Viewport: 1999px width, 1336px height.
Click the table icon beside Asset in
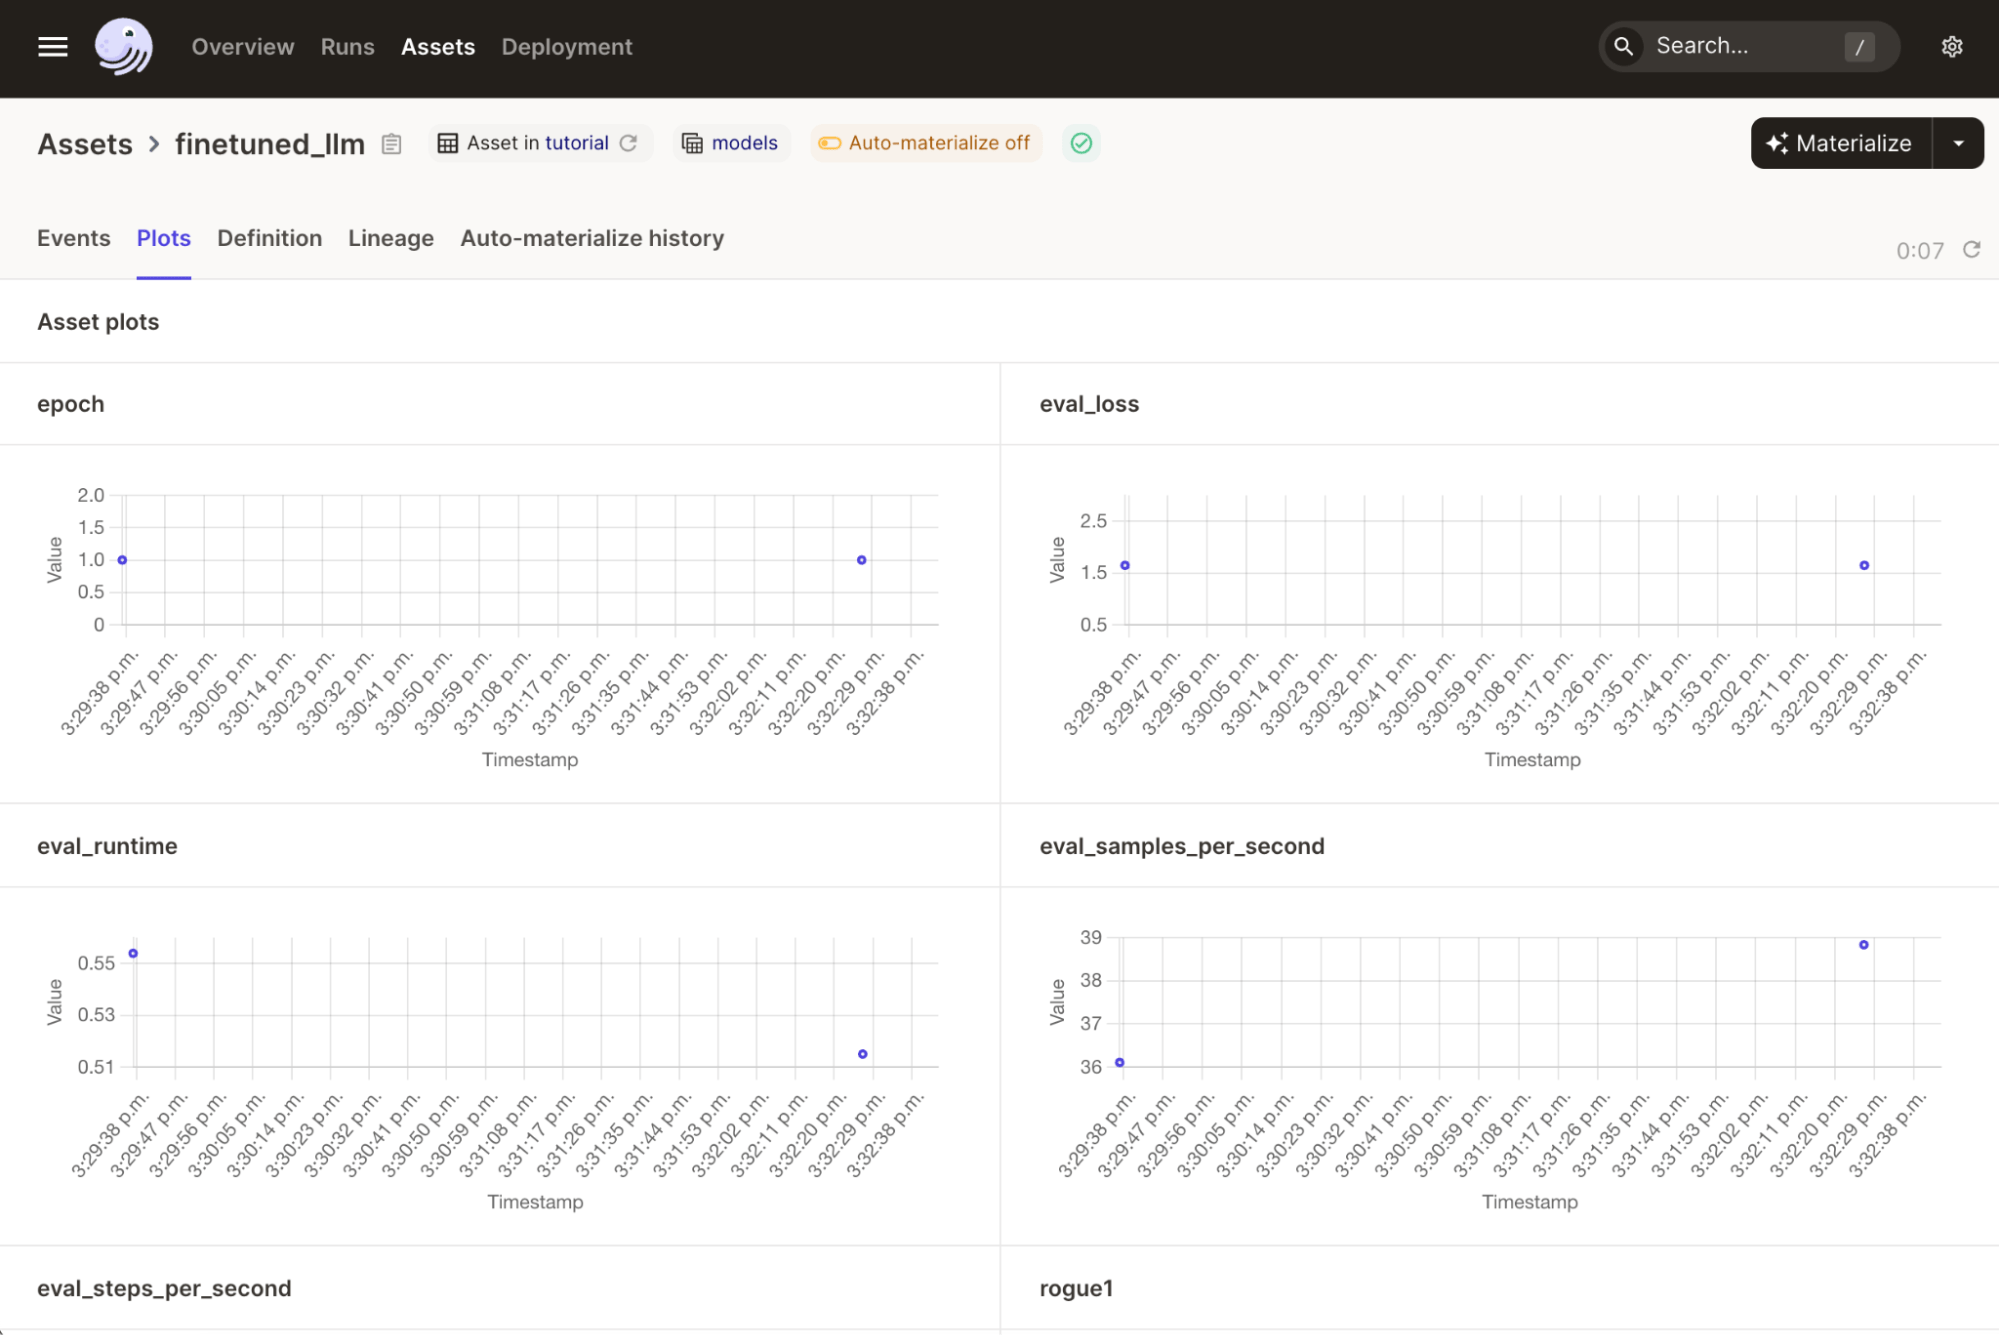447,143
